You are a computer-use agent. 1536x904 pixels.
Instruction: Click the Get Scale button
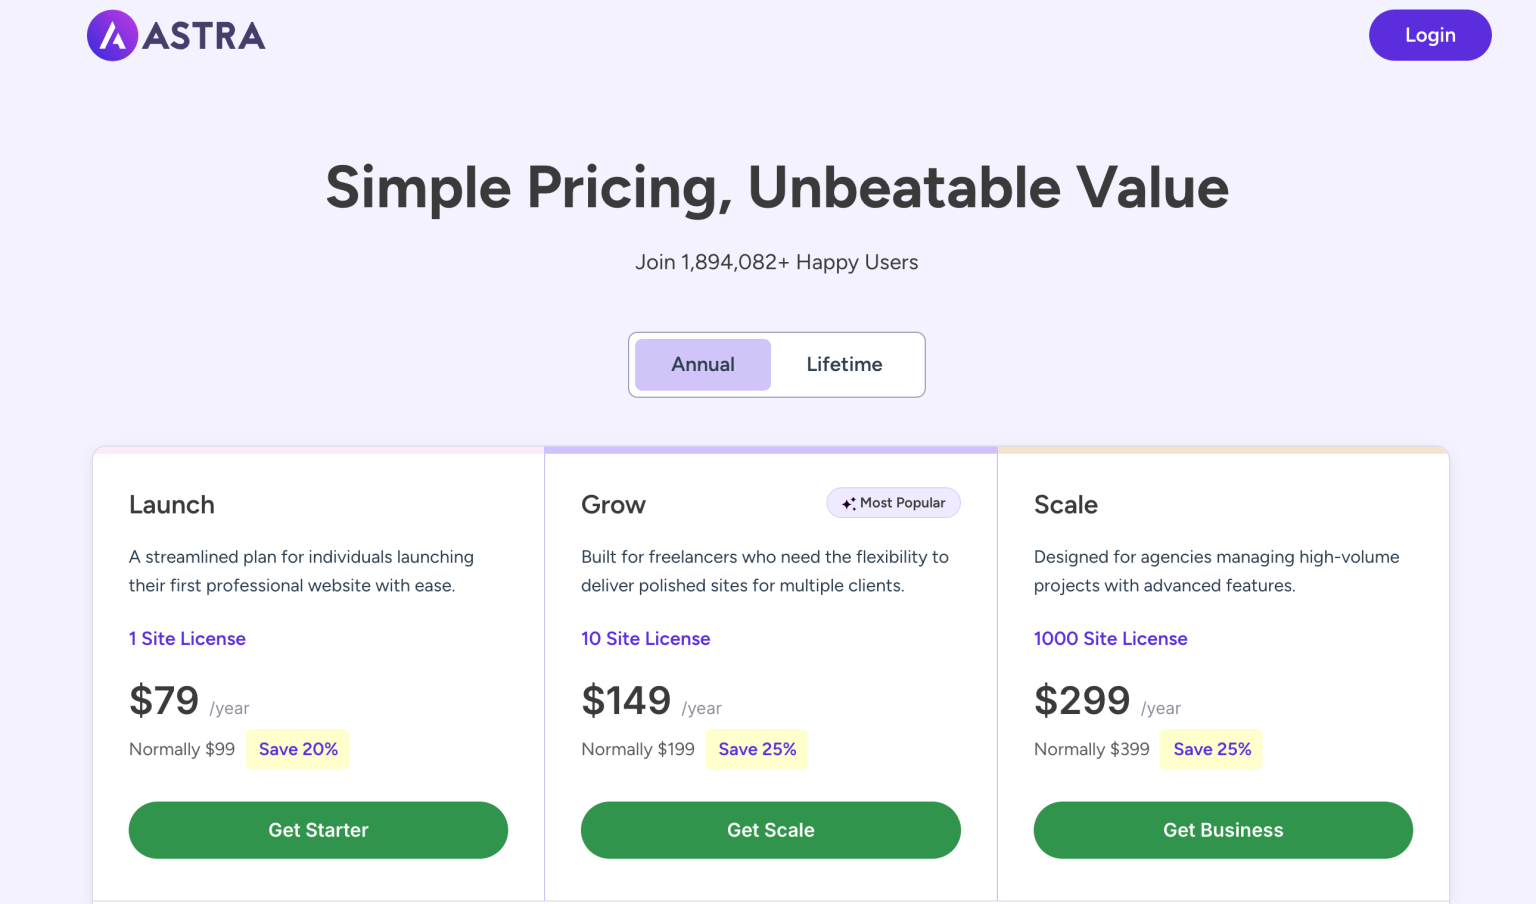click(770, 830)
